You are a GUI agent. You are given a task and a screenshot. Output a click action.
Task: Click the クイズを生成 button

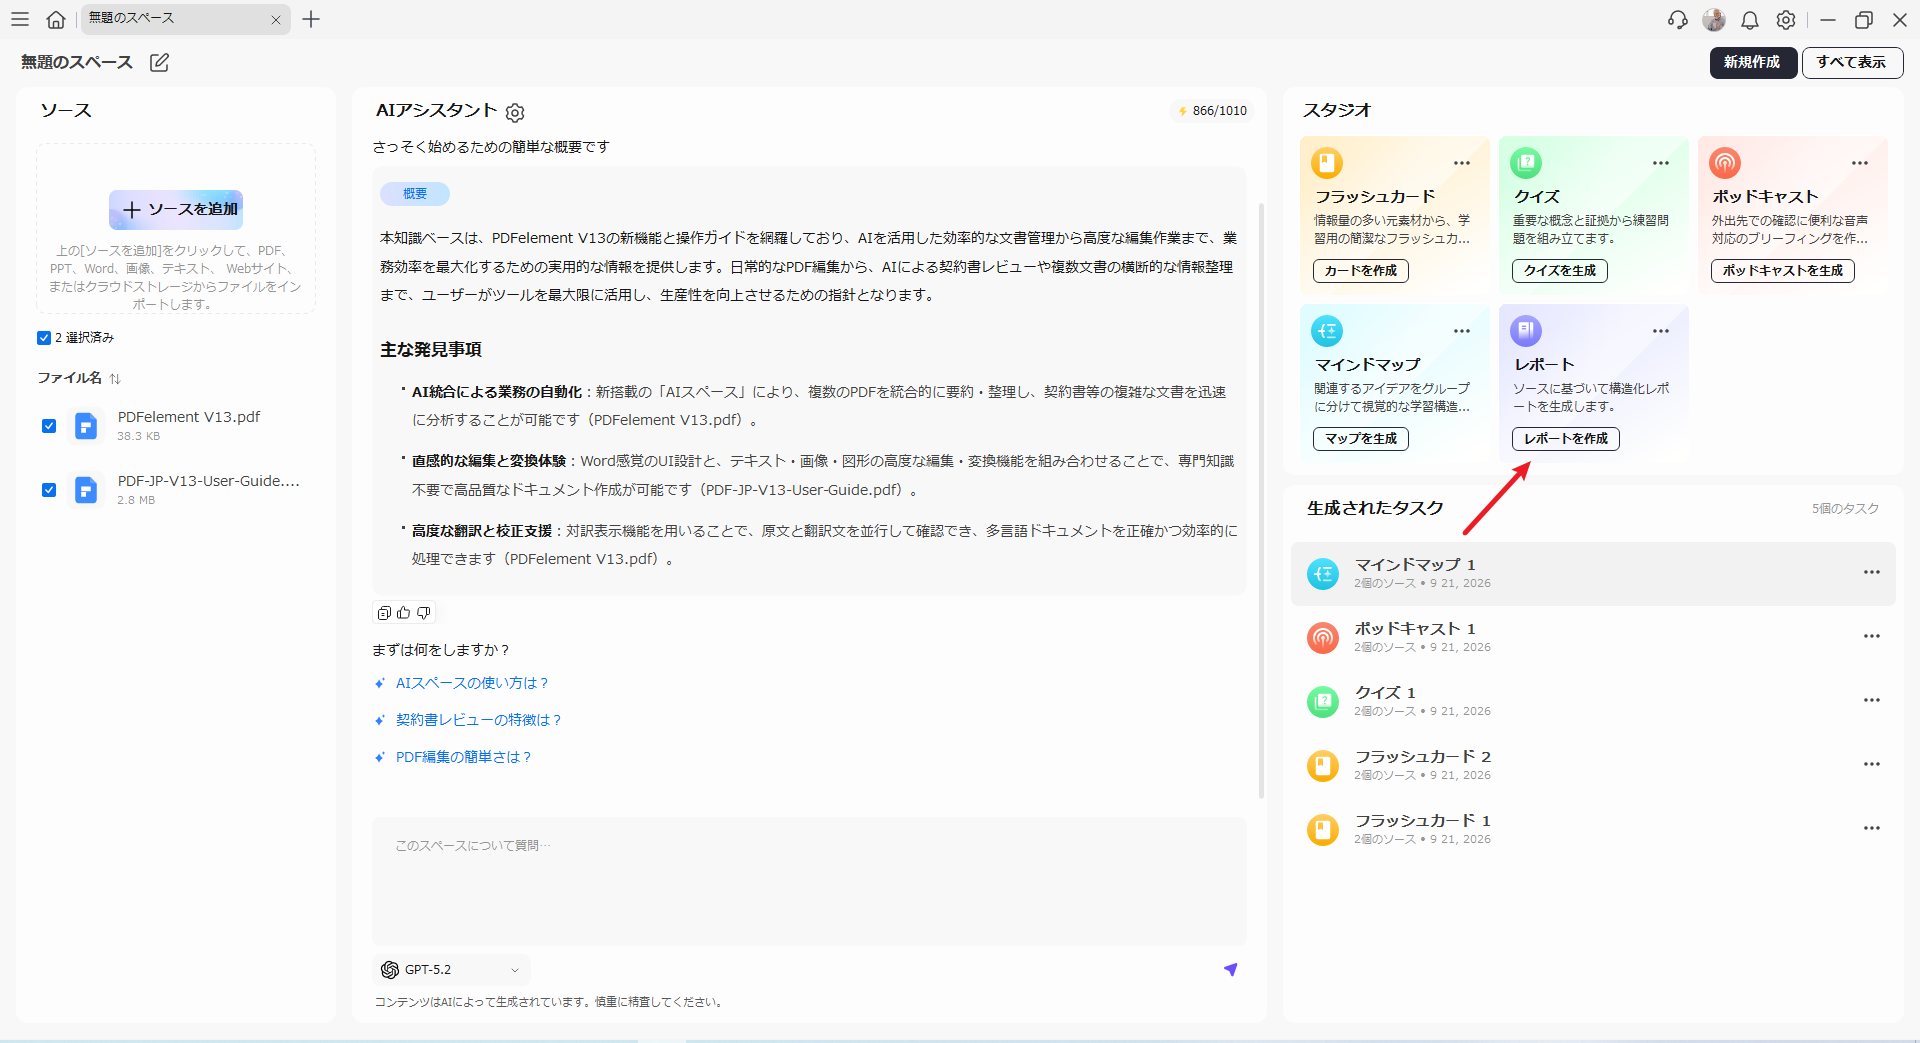tap(1560, 271)
